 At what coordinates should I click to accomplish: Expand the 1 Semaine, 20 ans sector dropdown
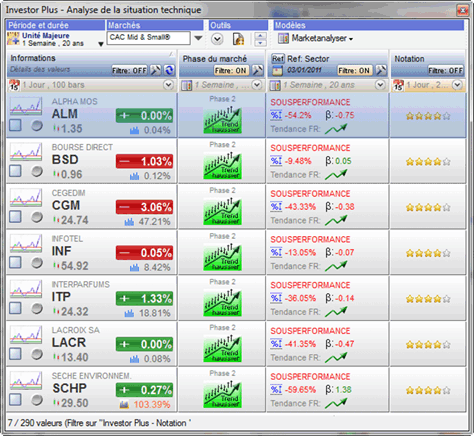(380, 85)
